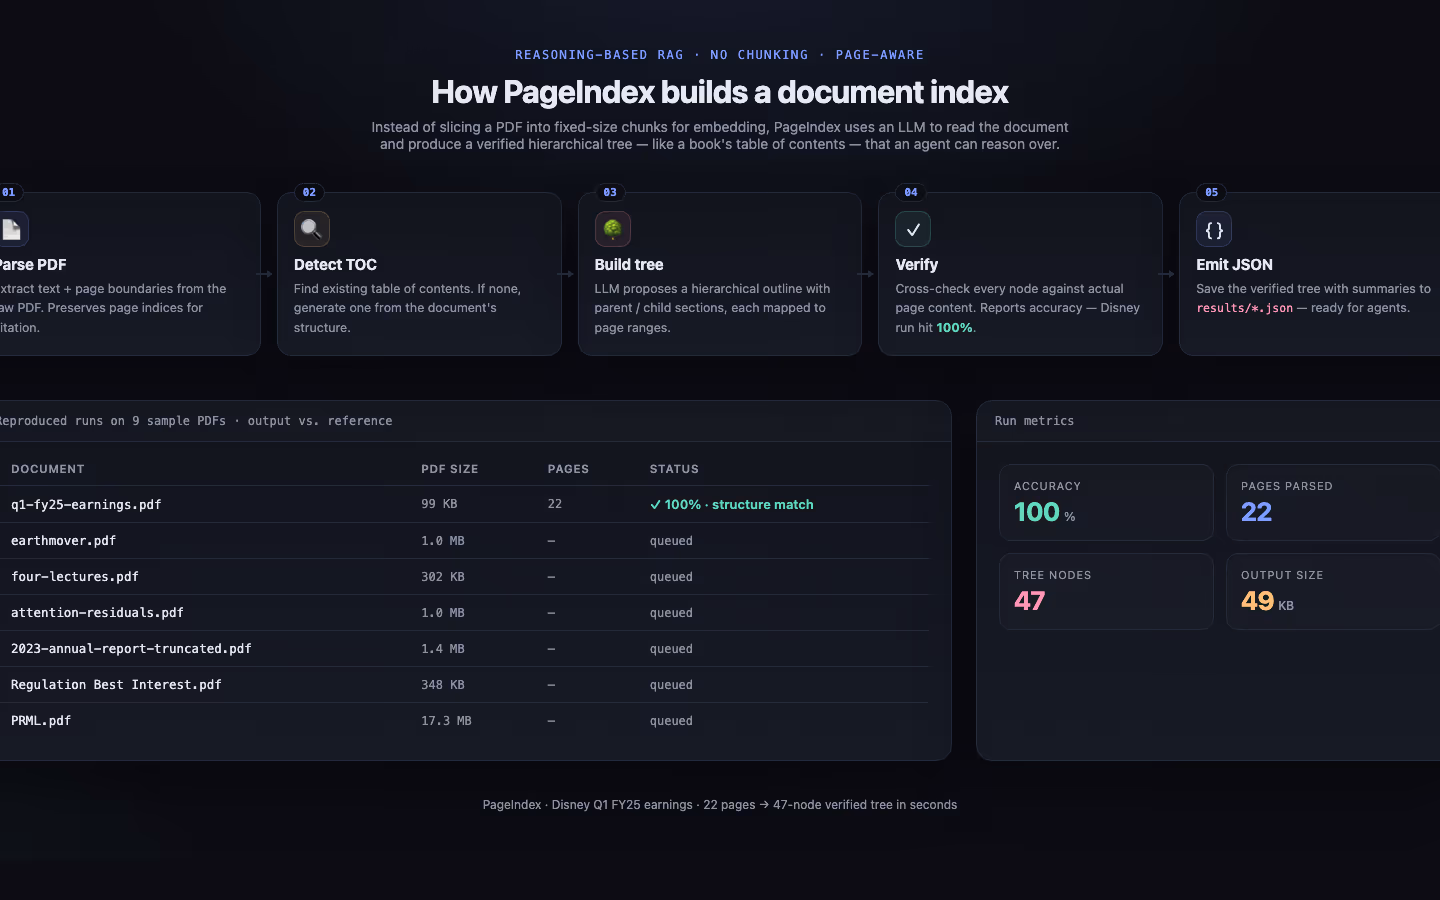The height and width of the screenshot is (900, 1440).
Task: Click step badge 03
Action: [x=610, y=192]
